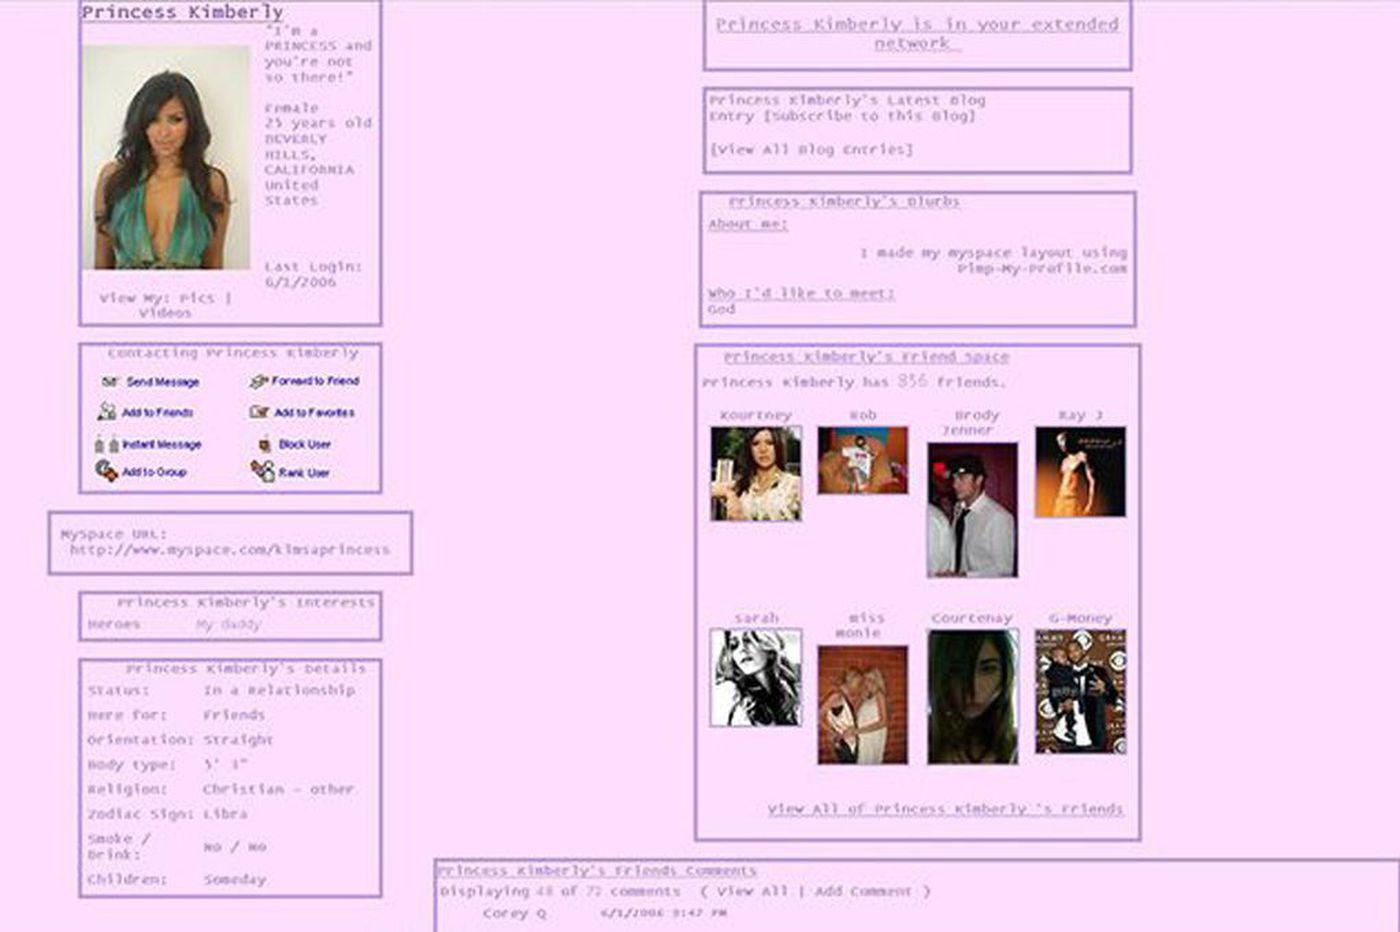Screen dimensions: 1400x932
Task: Click Subscribe to this Blog link
Action: point(870,116)
